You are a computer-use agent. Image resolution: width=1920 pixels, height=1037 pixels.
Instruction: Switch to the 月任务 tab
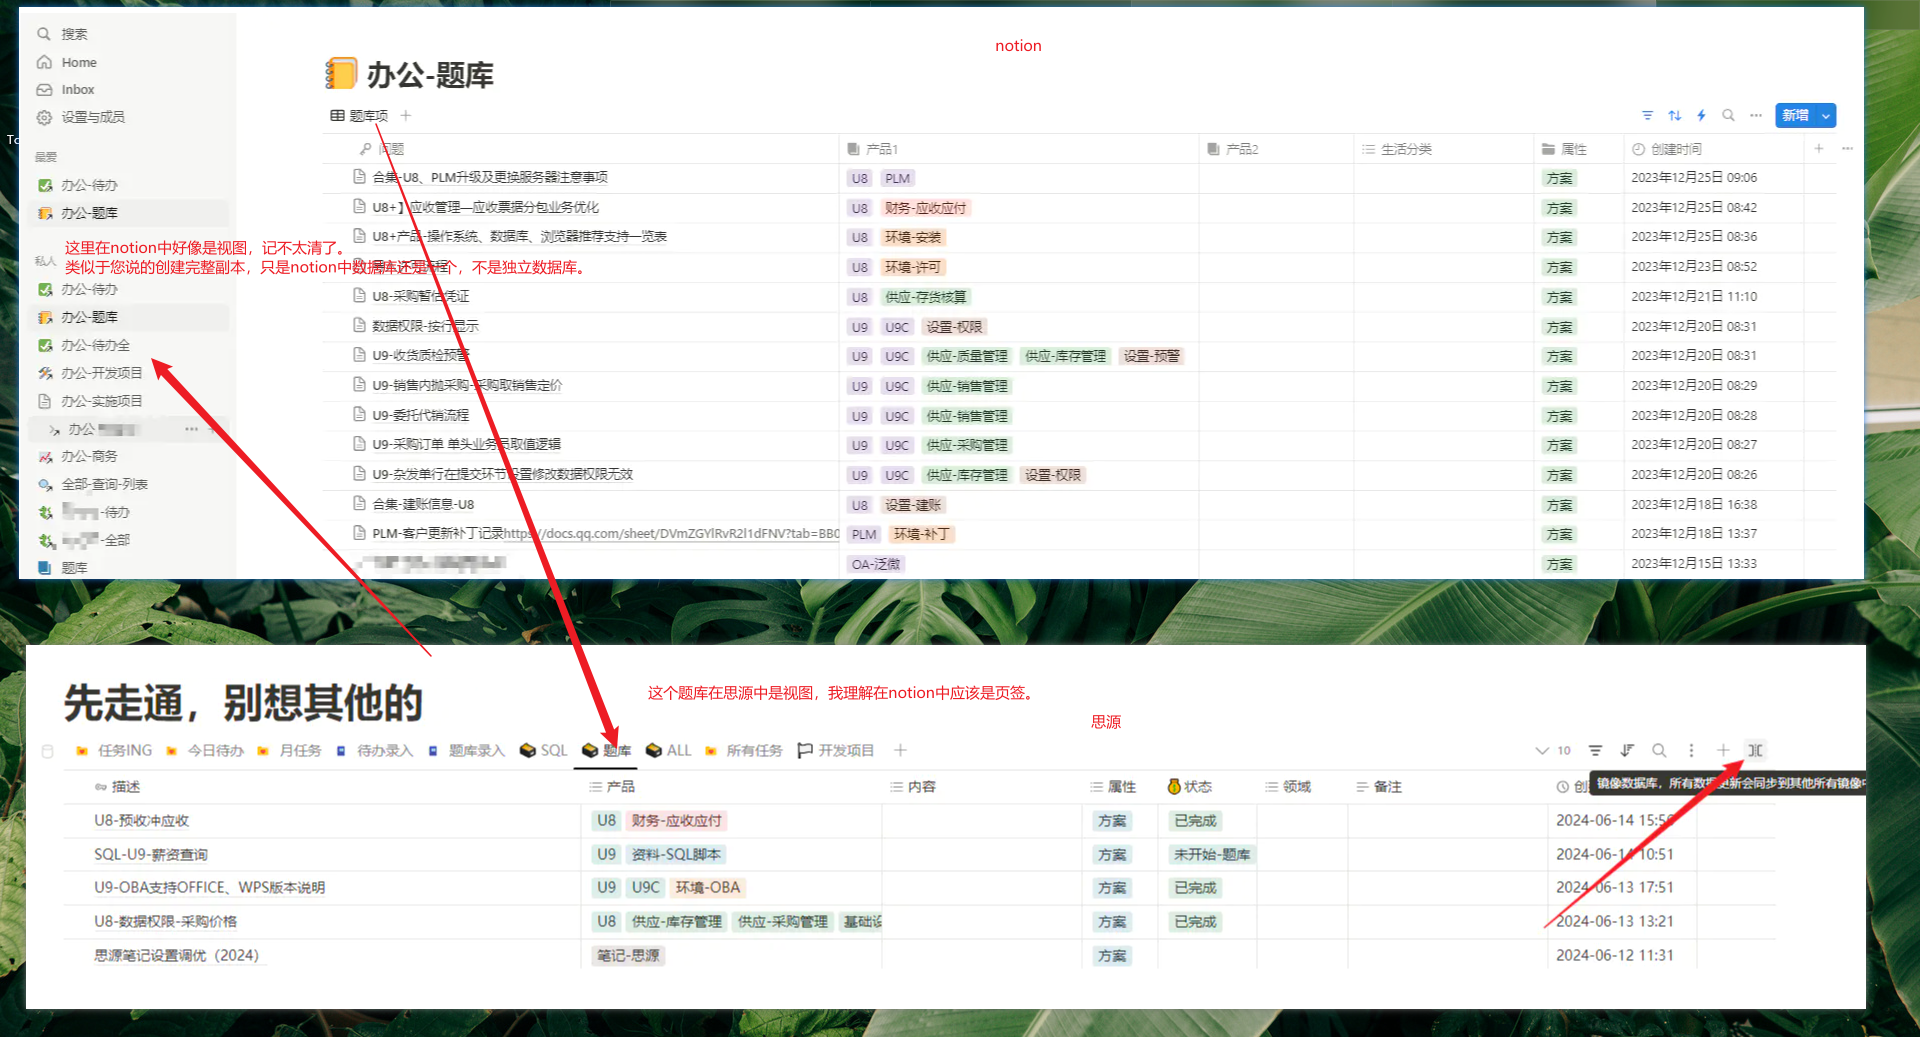pyautogui.click(x=289, y=750)
